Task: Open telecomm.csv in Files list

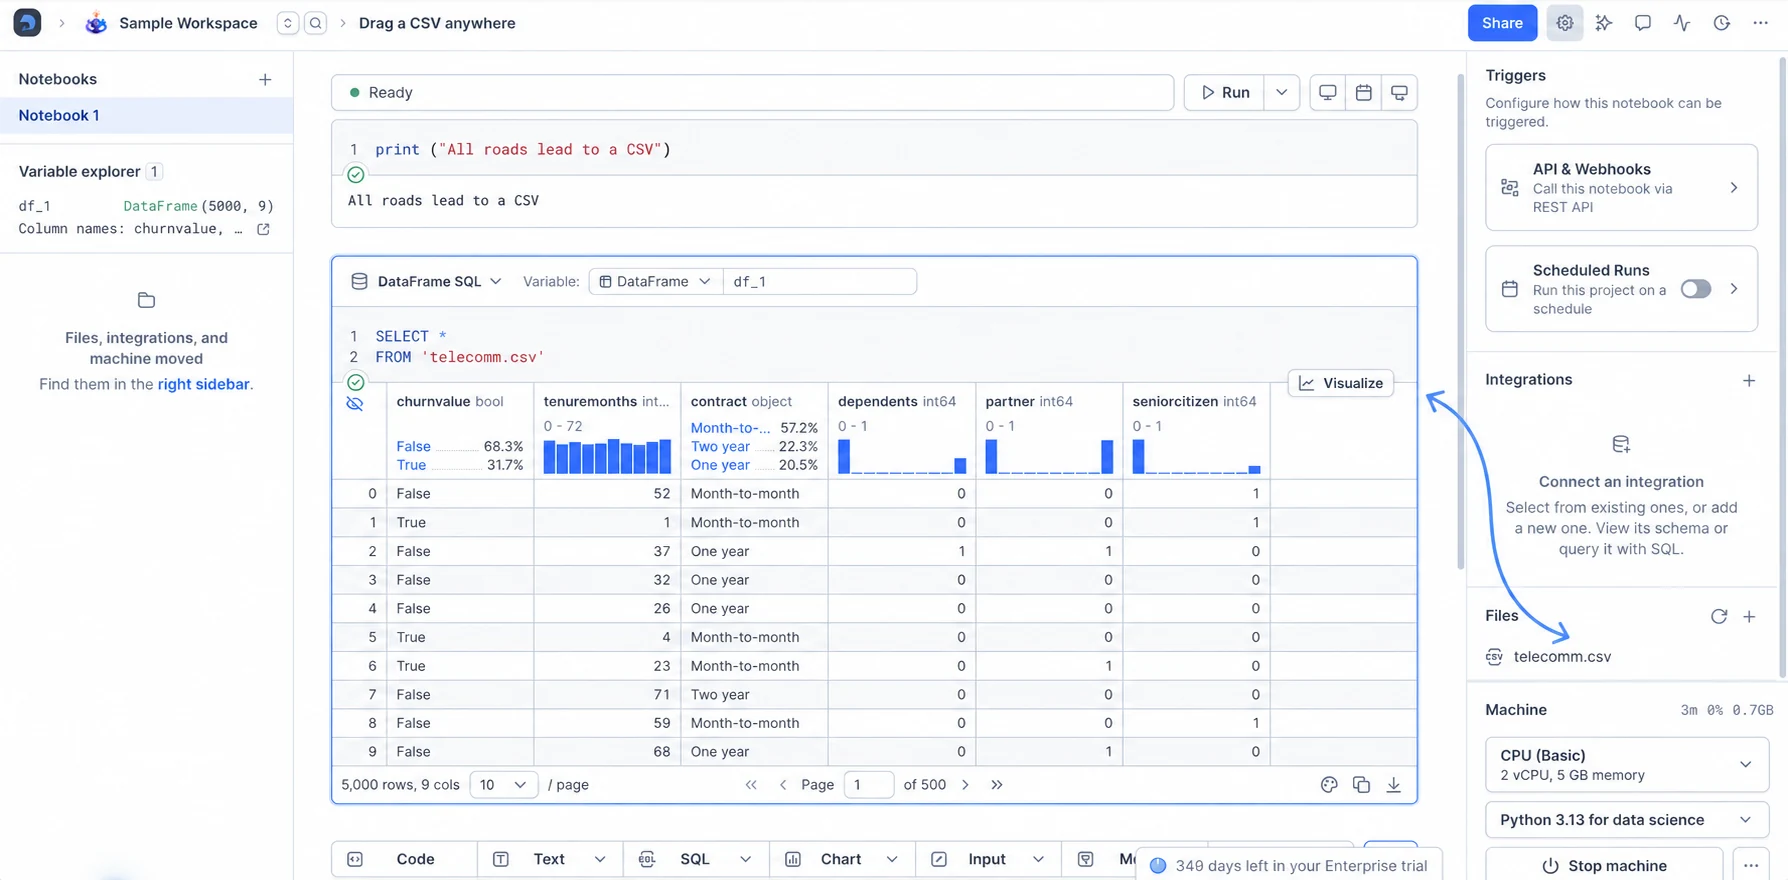Action: pyautogui.click(x=1562, y=657)
